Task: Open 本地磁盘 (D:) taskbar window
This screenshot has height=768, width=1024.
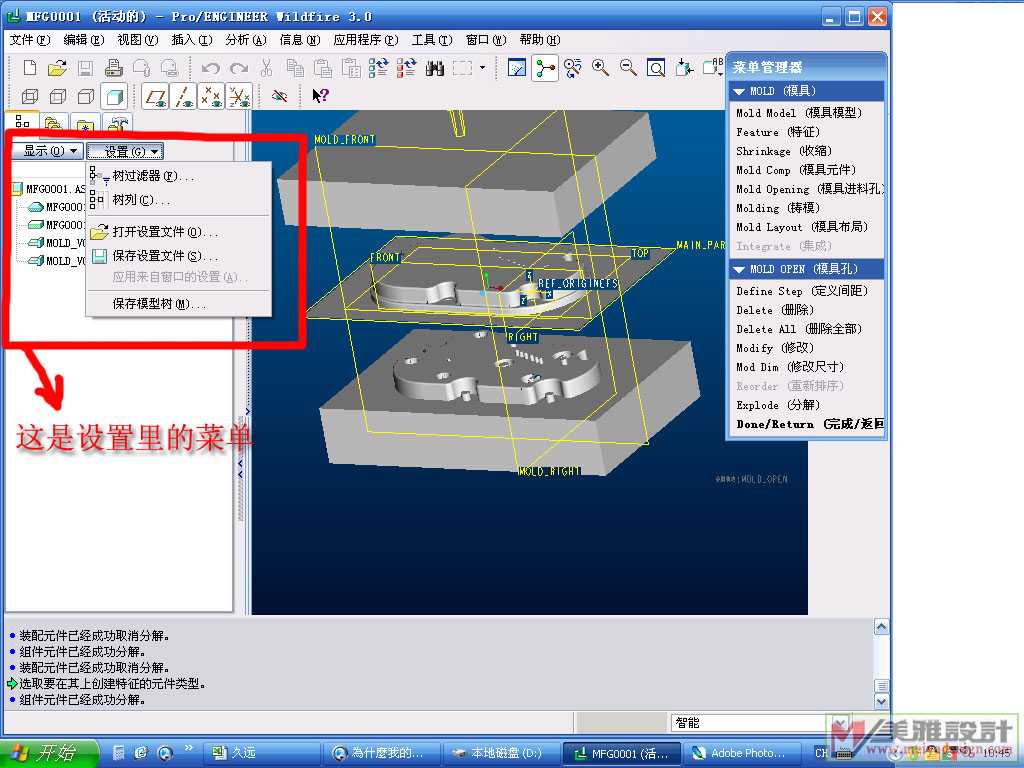Action: point(501,753)
